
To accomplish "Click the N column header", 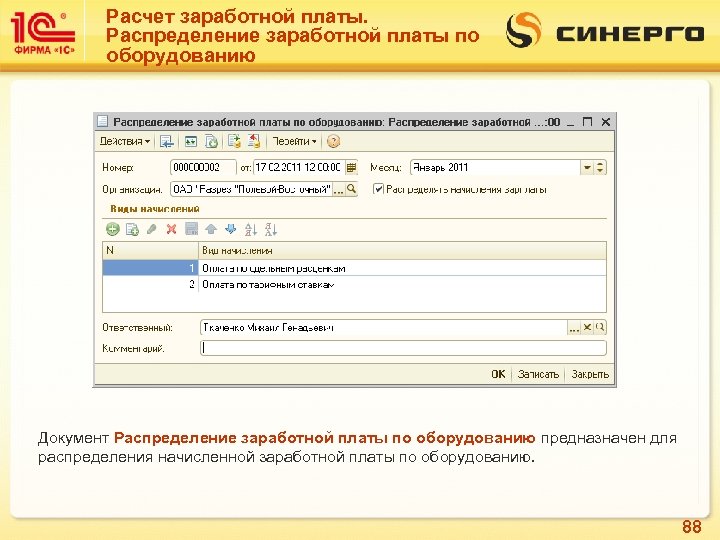I will pyautogui.click(x=151, y=251).
